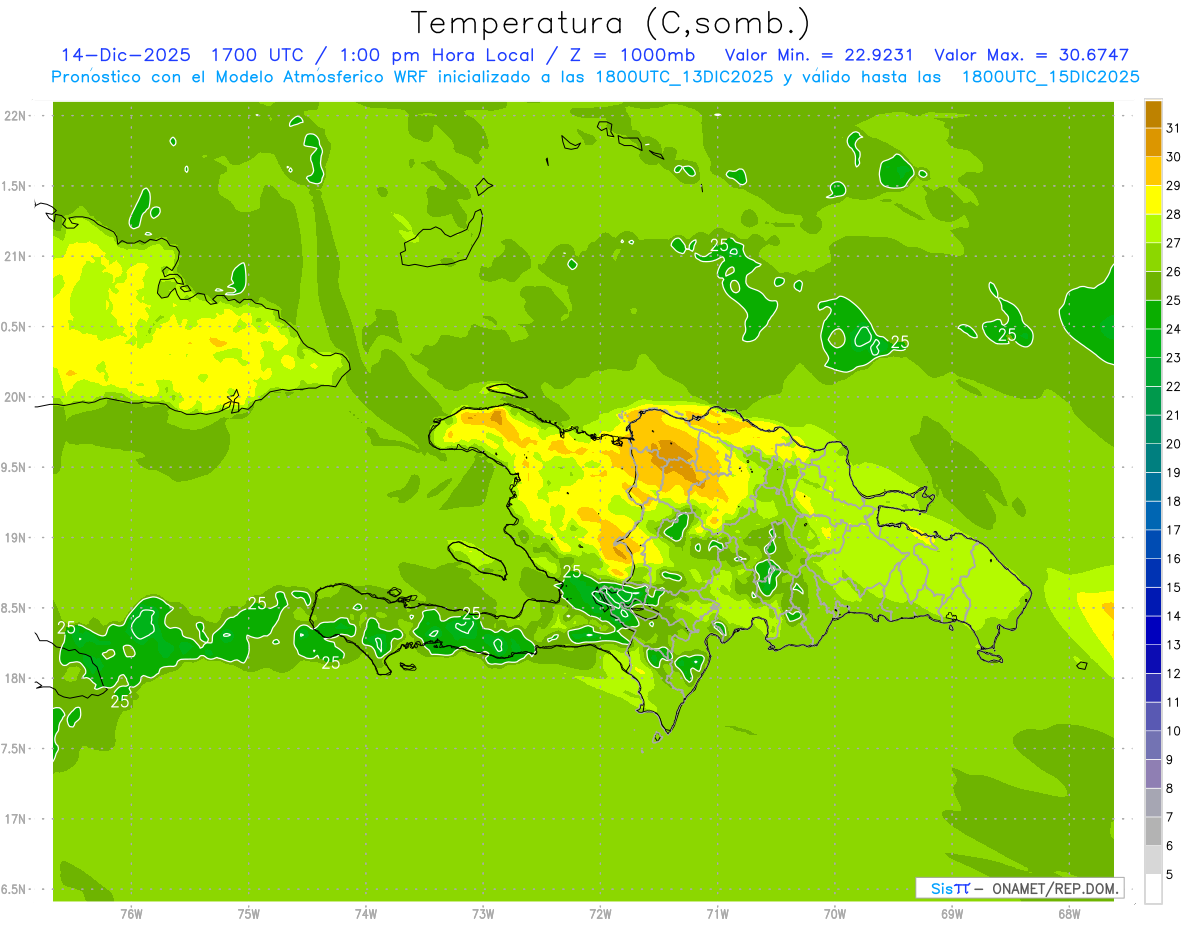1200x927 pixels.
Task: Click the '5' color bar label
Action: [1170, 874]
